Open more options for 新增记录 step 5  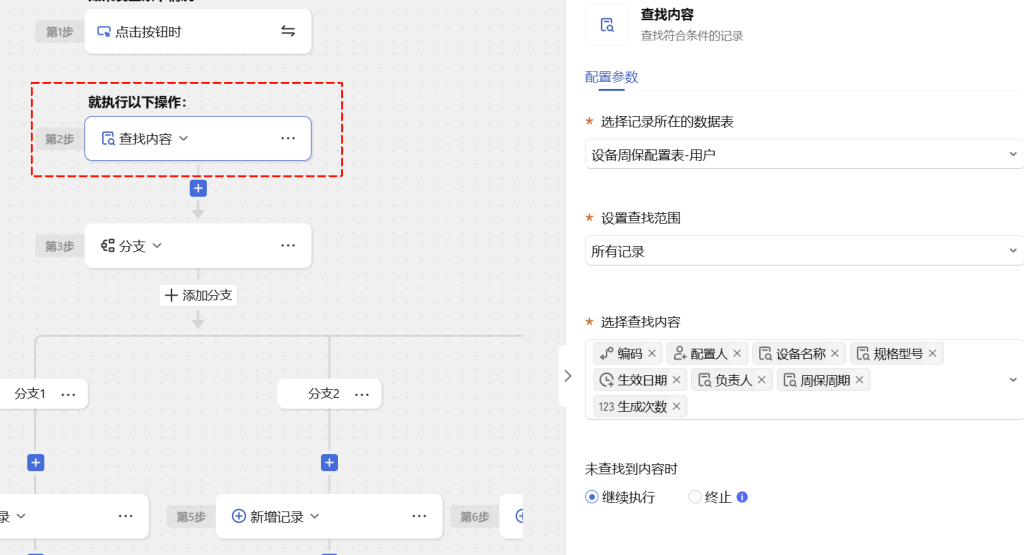pos(419,516)
